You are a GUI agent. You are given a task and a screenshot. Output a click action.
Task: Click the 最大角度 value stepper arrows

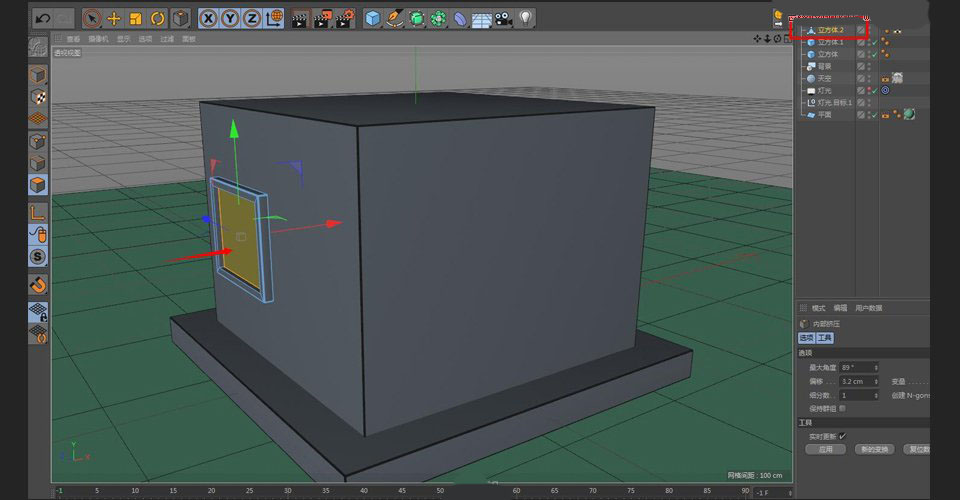[876, 368]
